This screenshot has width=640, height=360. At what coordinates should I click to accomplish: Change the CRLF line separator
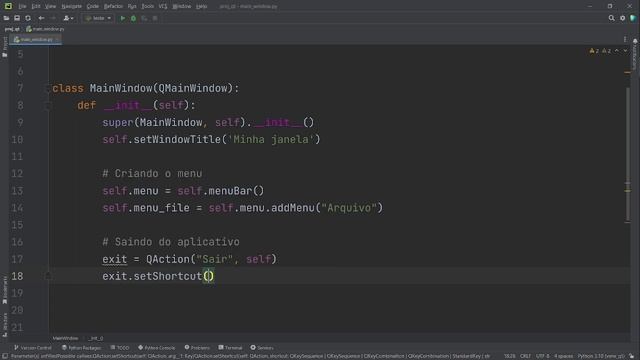tap(525, 356)
